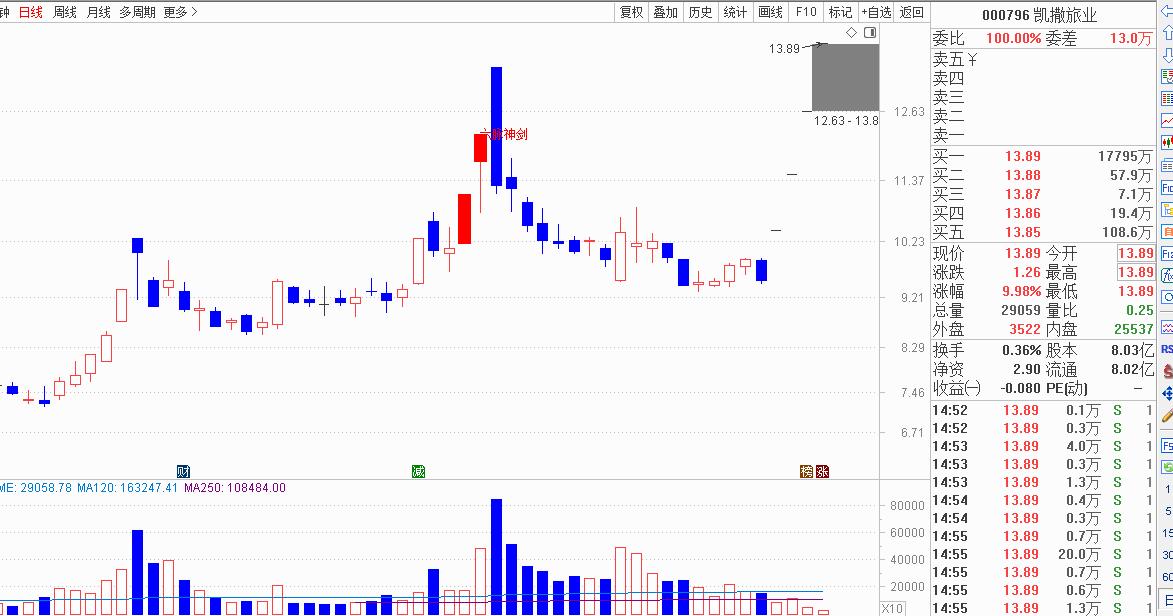Switch to the 日线 daily chart tab

pos(31,12)
